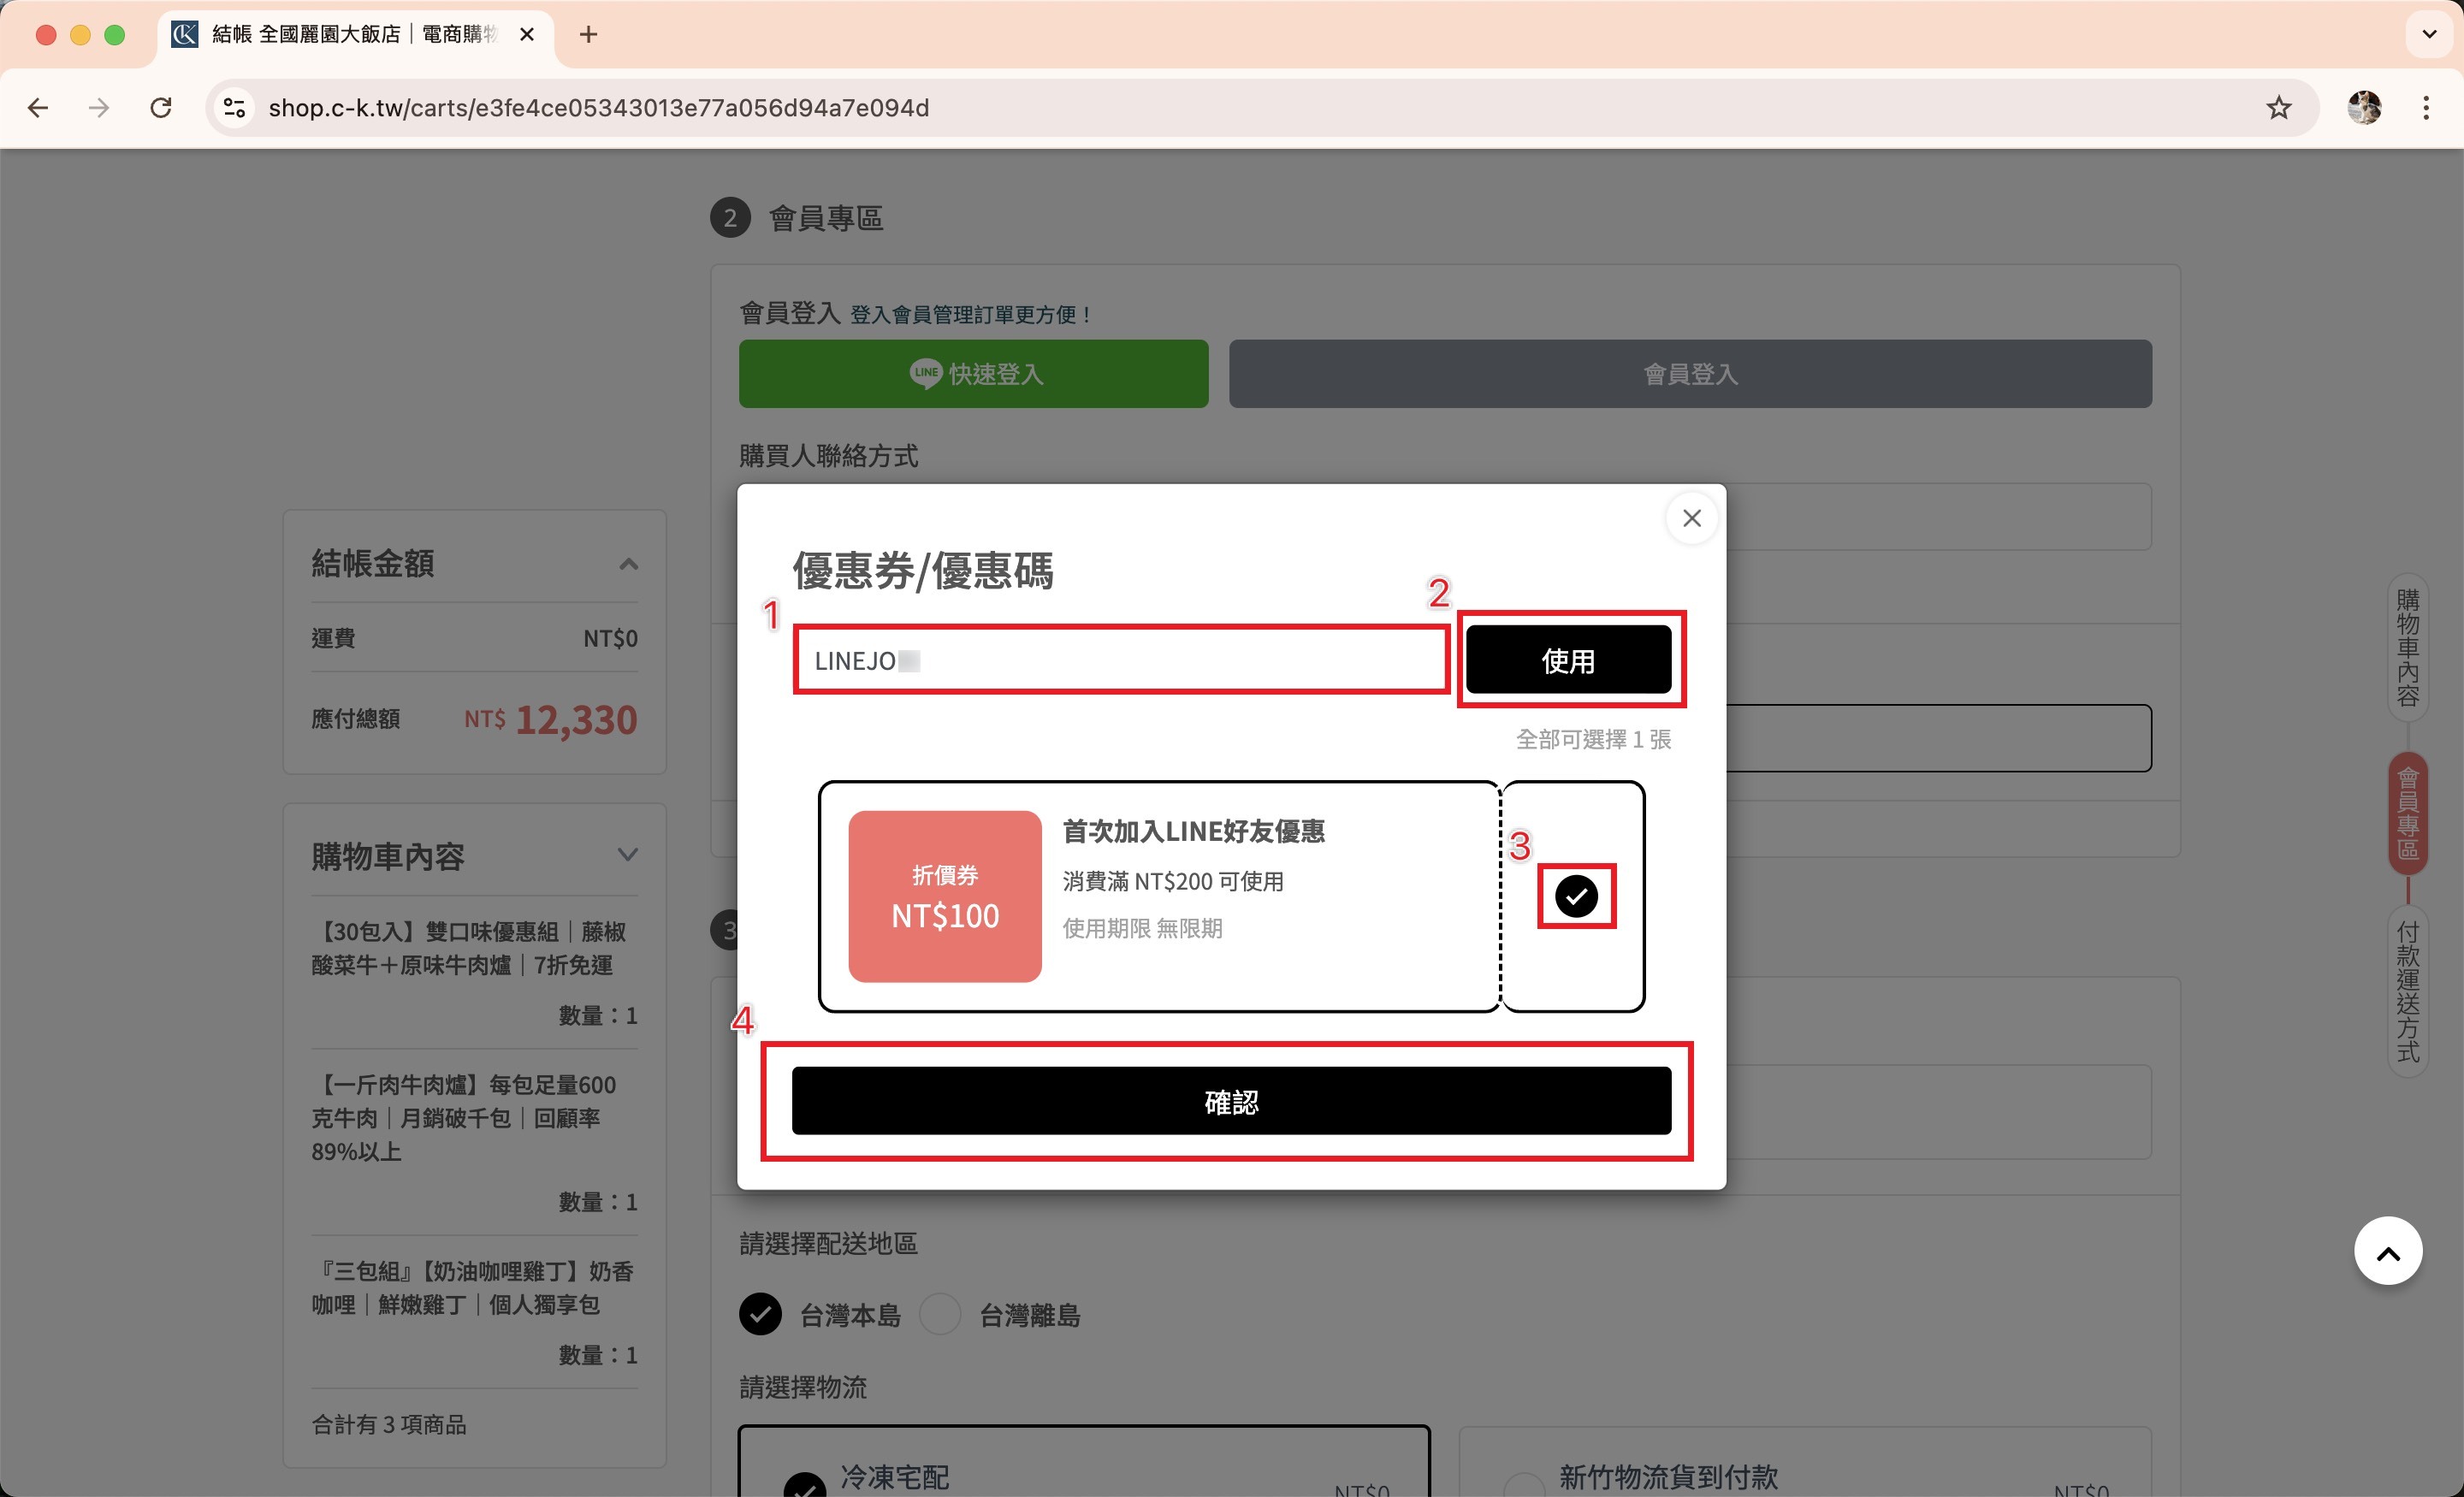Jump to 購物車內容 in side navigation

tap(2407, 648)
